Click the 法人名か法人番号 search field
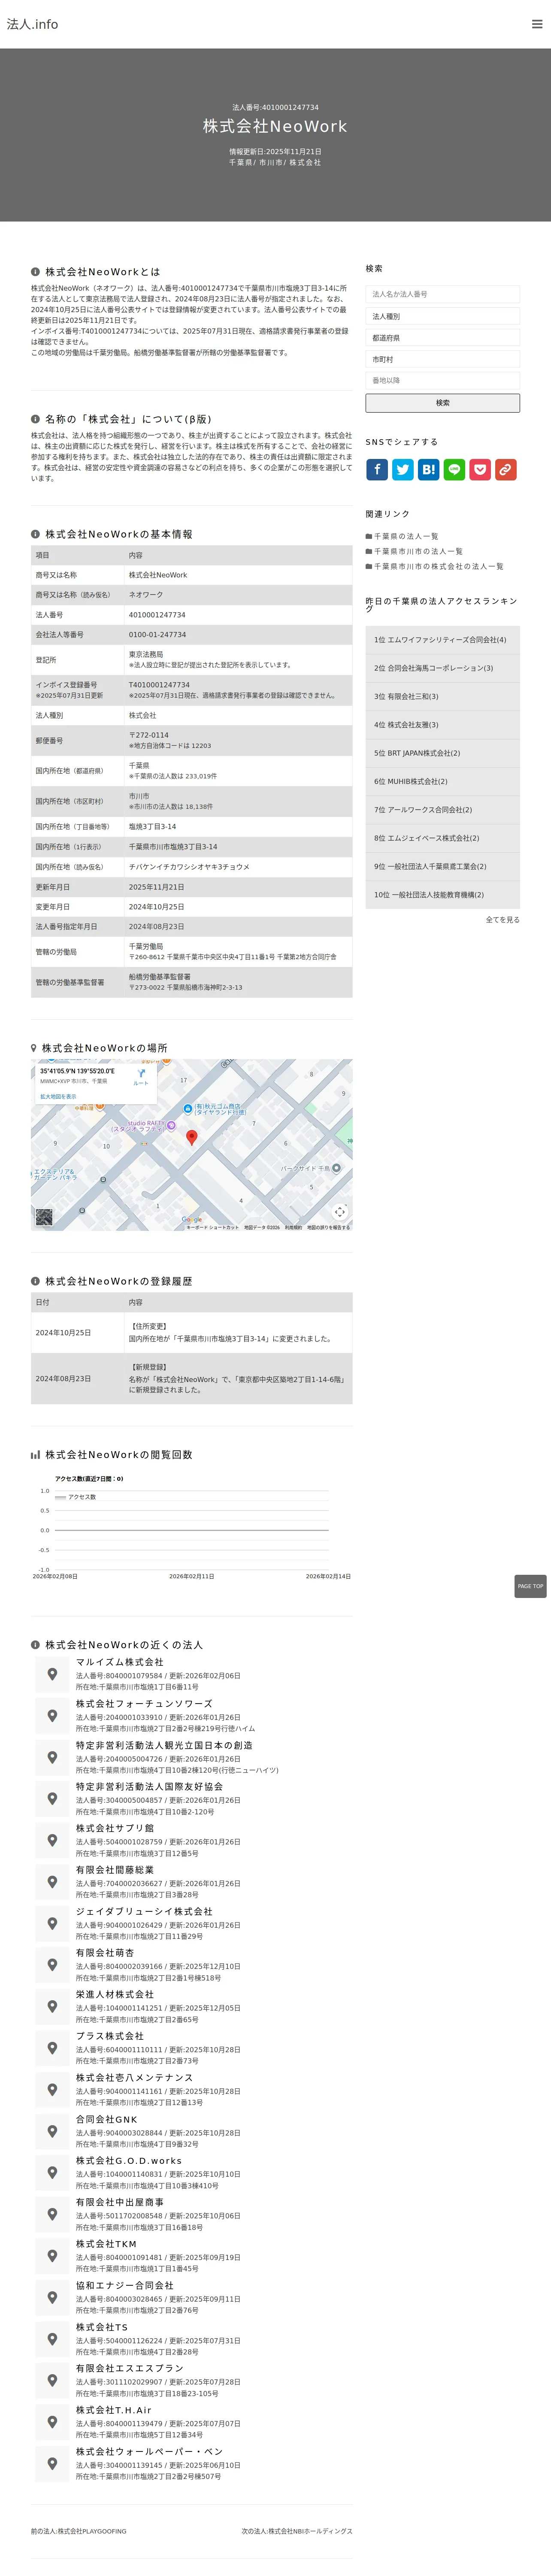The width and height of the screenshot is (551, 2576). 442,294
